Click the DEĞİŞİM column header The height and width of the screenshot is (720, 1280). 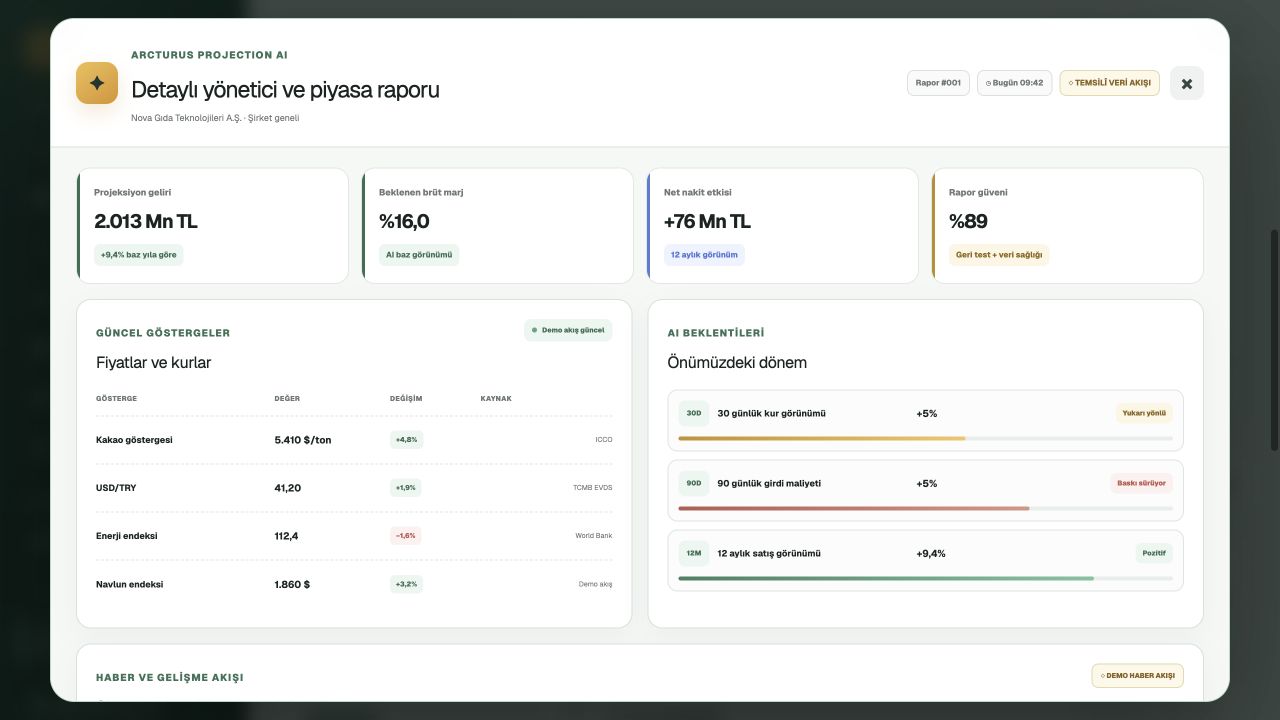pos(406,398)
